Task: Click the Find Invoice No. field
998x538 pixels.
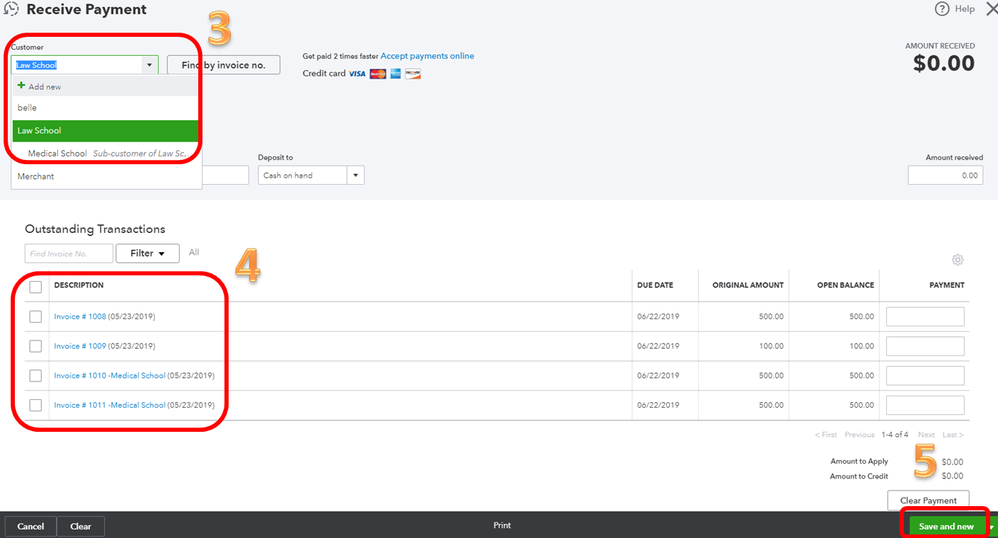Action: (x=69, y=253)
